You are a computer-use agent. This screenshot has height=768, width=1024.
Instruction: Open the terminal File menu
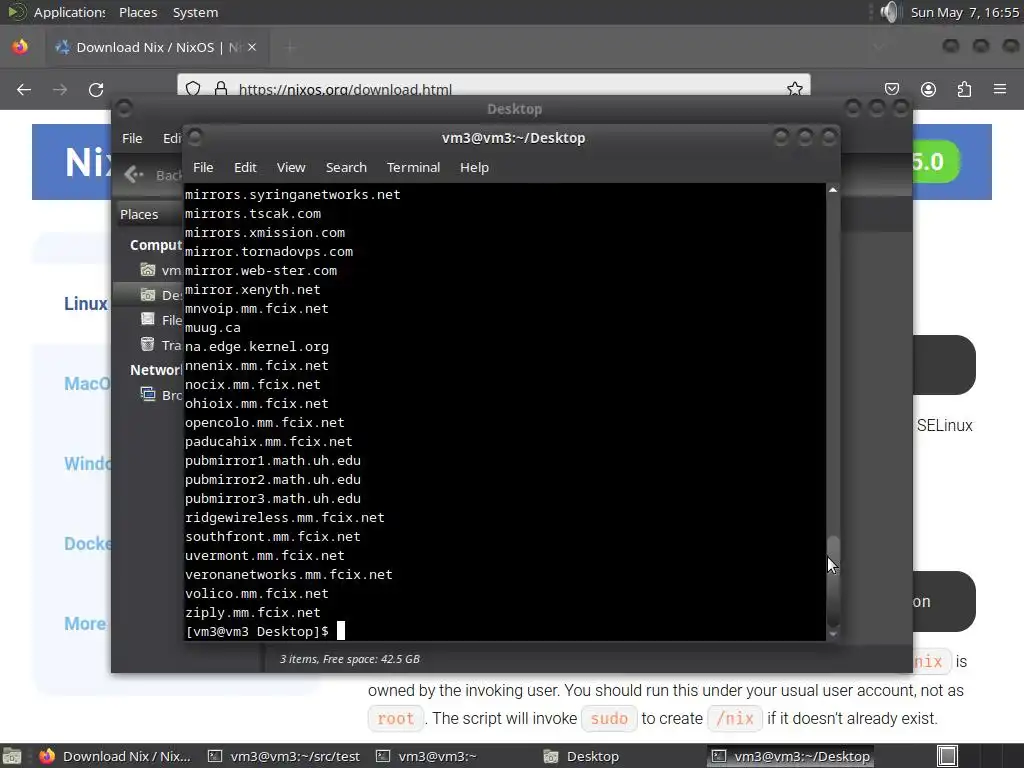click(x=203, y=167)
